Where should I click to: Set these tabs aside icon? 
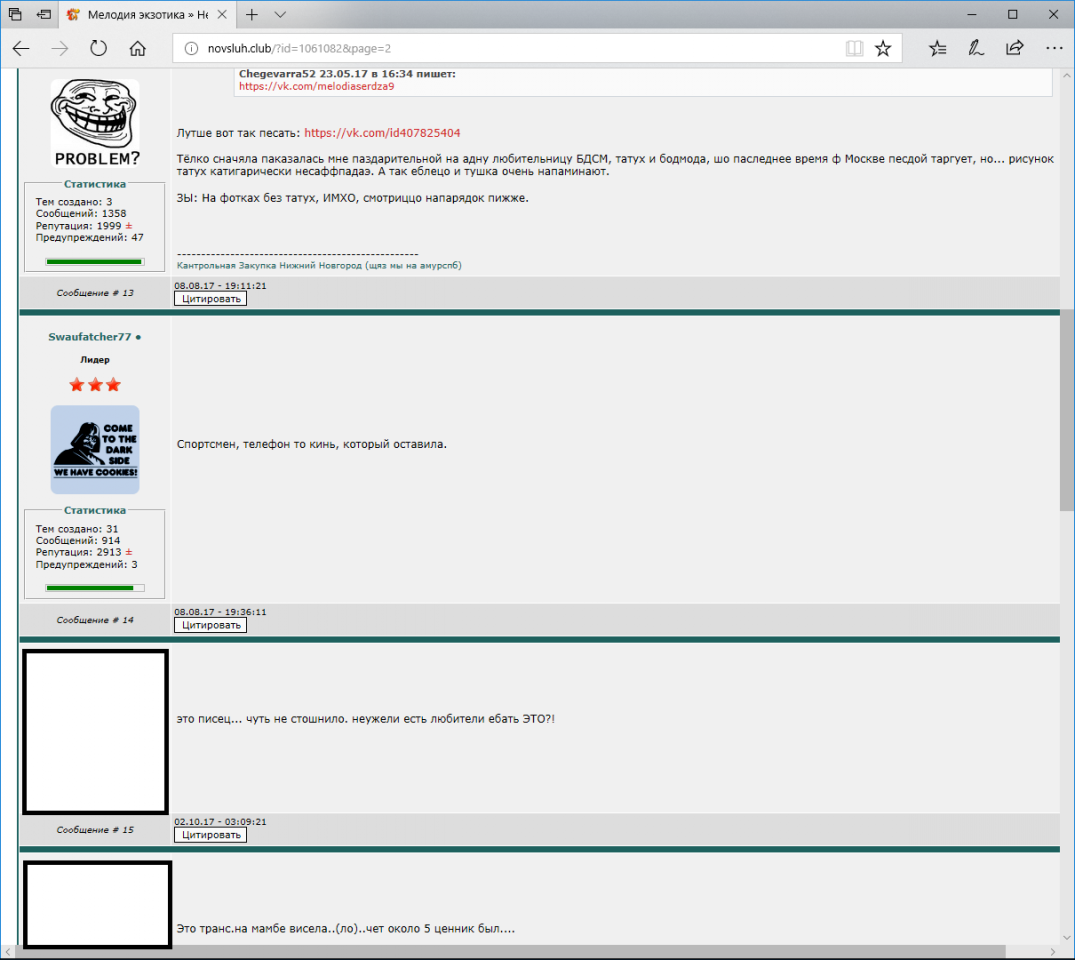44,15
